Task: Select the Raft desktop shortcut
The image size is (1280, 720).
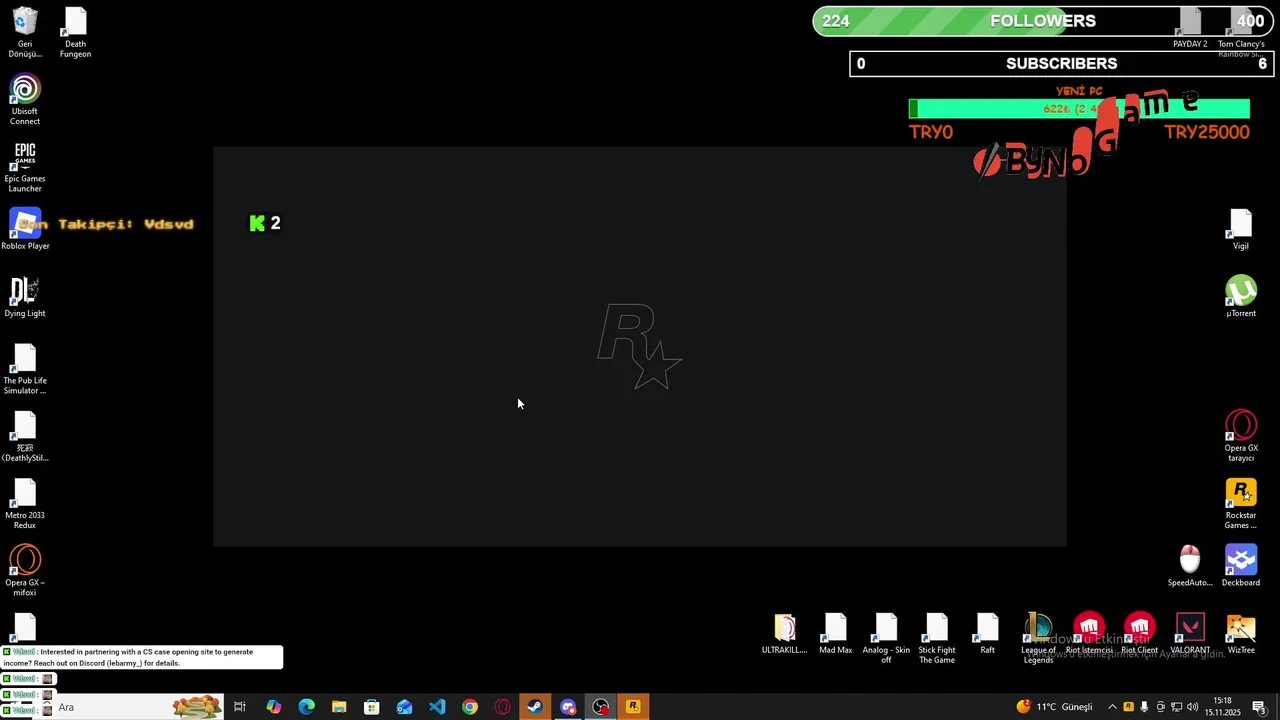Action: click(x=988, y=634)
